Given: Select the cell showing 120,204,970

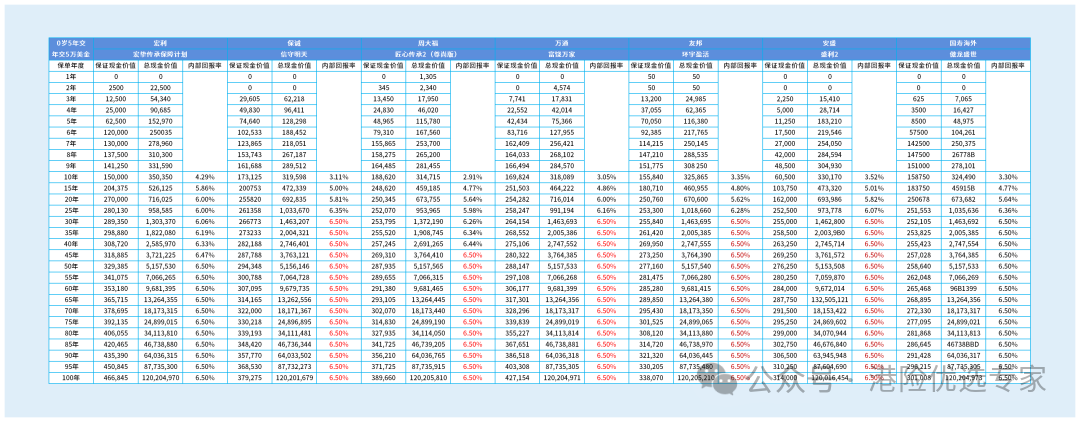Looking at the screenshot, I should 160,377.
